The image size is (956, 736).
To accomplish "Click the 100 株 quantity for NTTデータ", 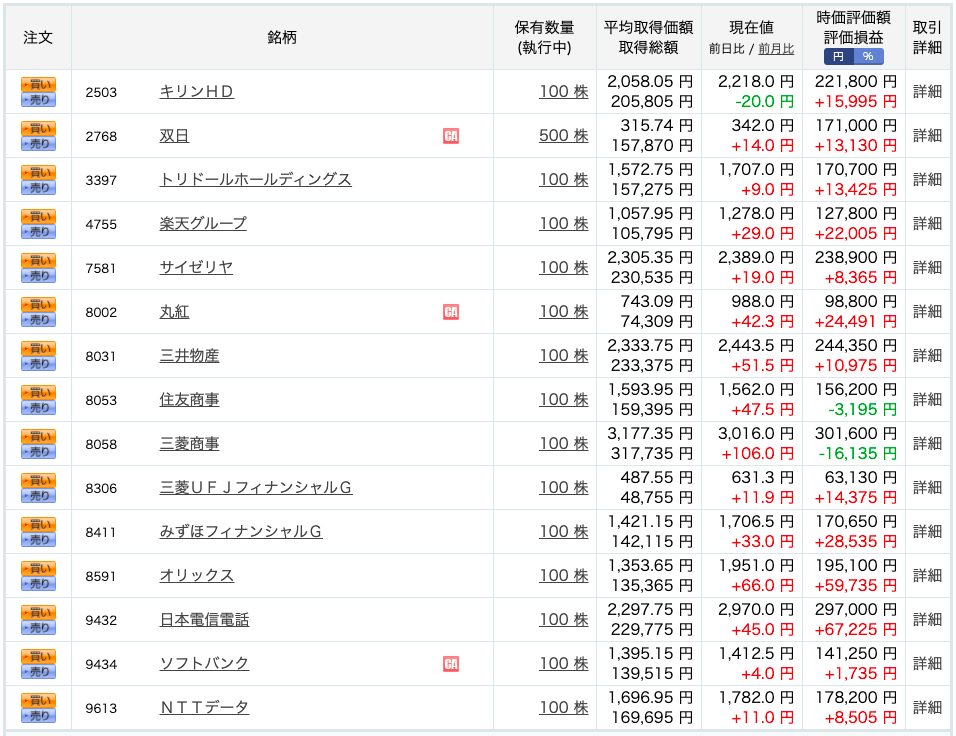I will pyautogui.click(x=563, y=707).
